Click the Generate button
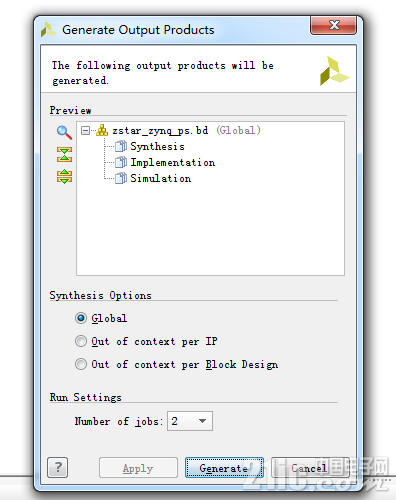The height and width of the screenshot is (500, 396). point(224,468)
